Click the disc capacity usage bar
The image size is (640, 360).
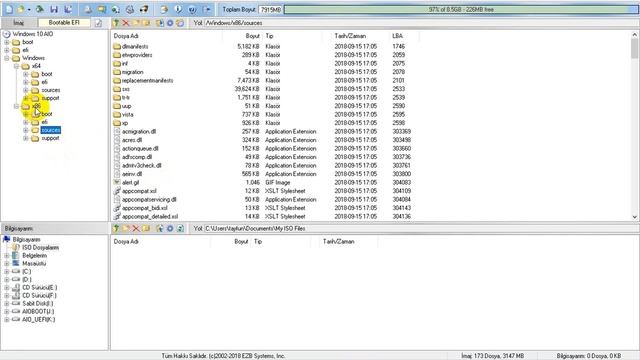(461, 9)
